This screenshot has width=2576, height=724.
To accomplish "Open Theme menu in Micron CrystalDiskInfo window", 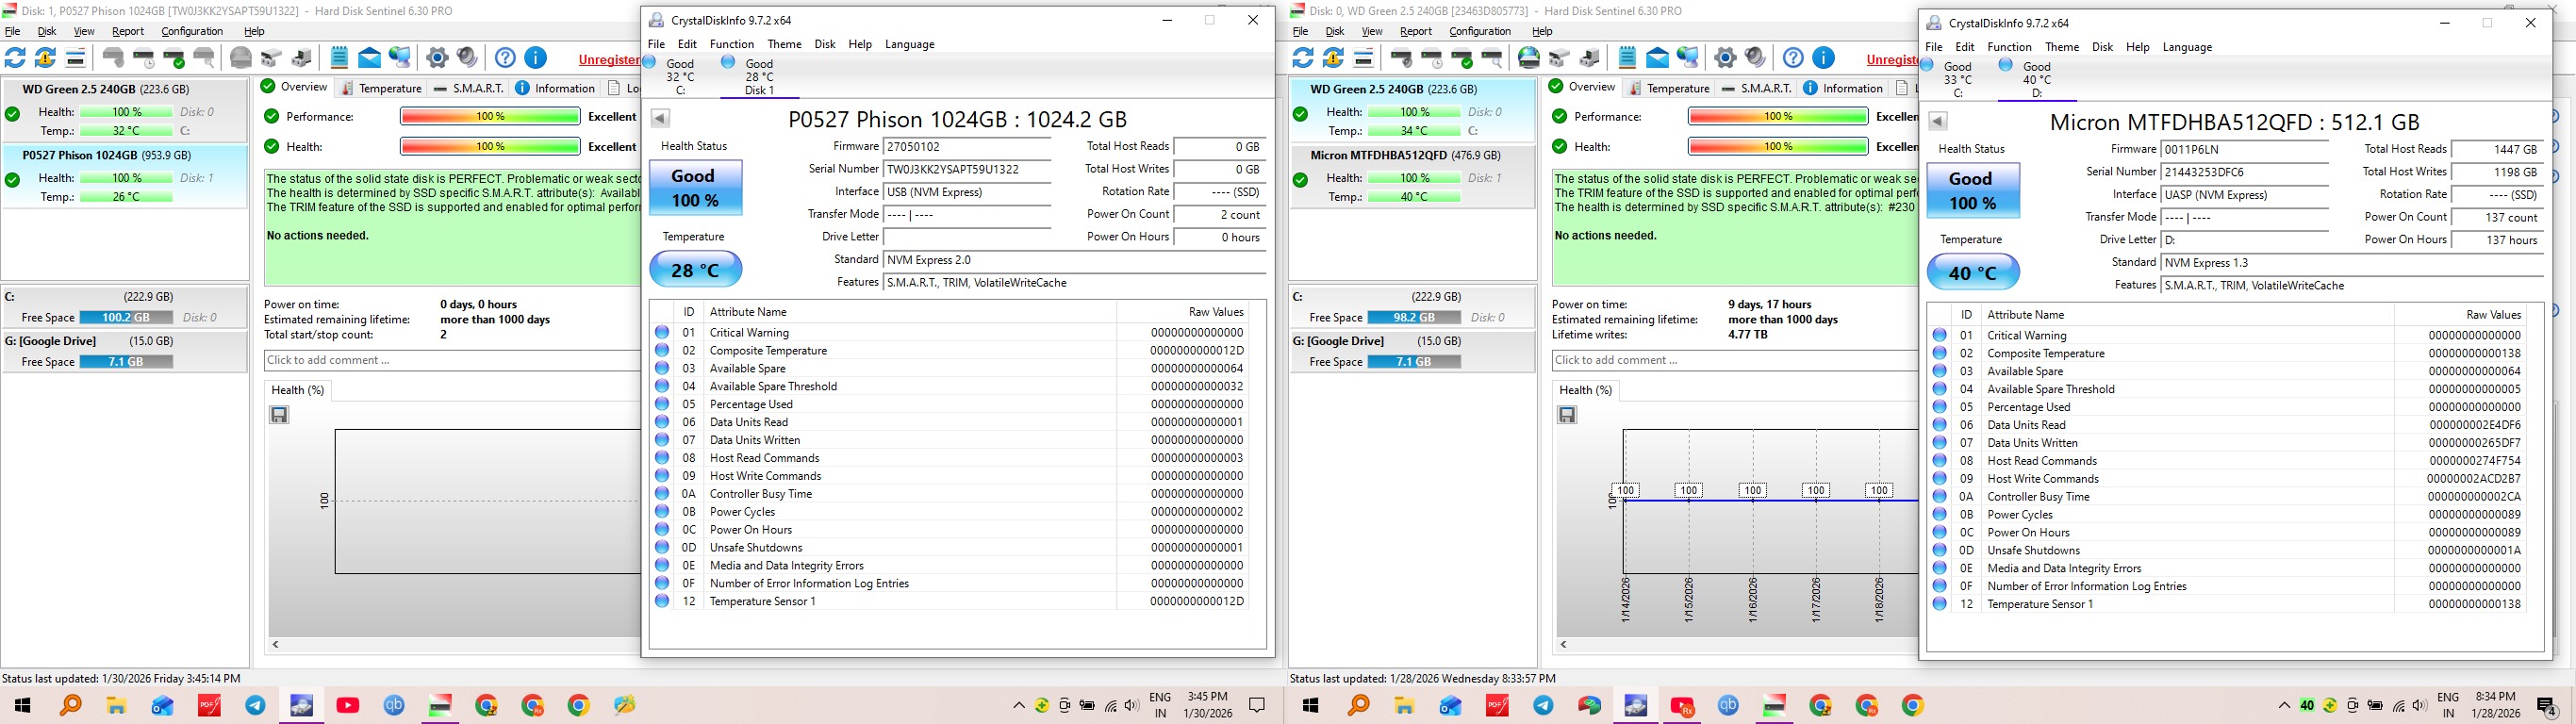I will coord(2061,47).
